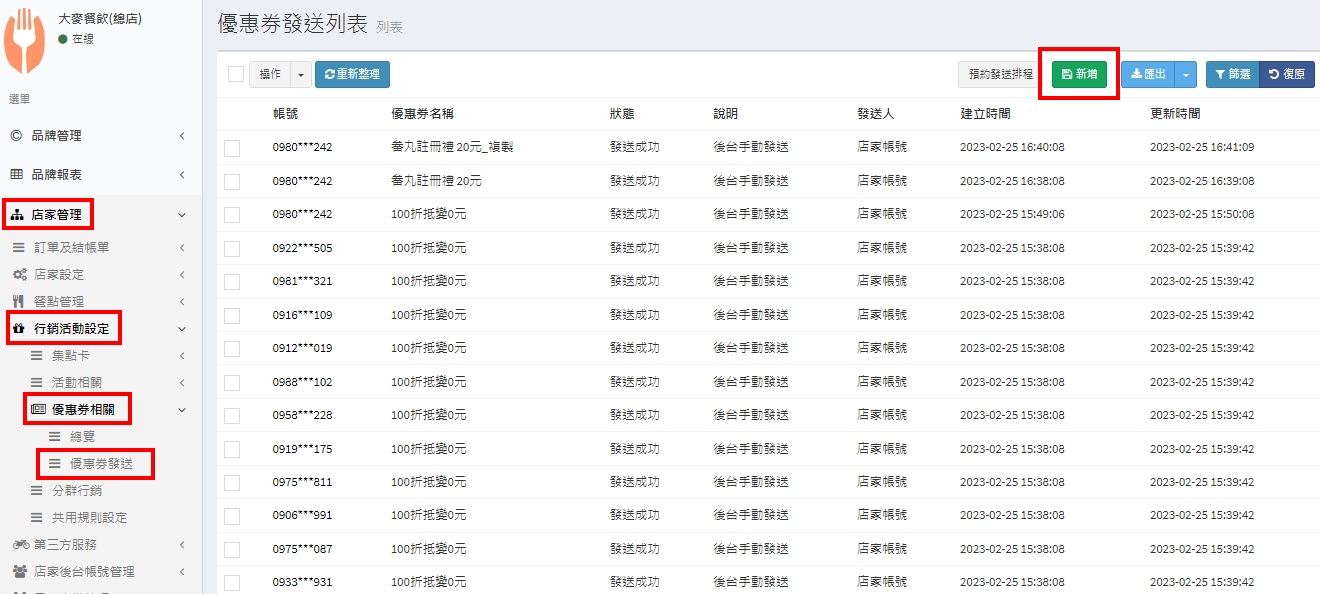Click the 行銷活動設定 gift icon
This screenshot has height=594, width=1320.
point(18,328)
